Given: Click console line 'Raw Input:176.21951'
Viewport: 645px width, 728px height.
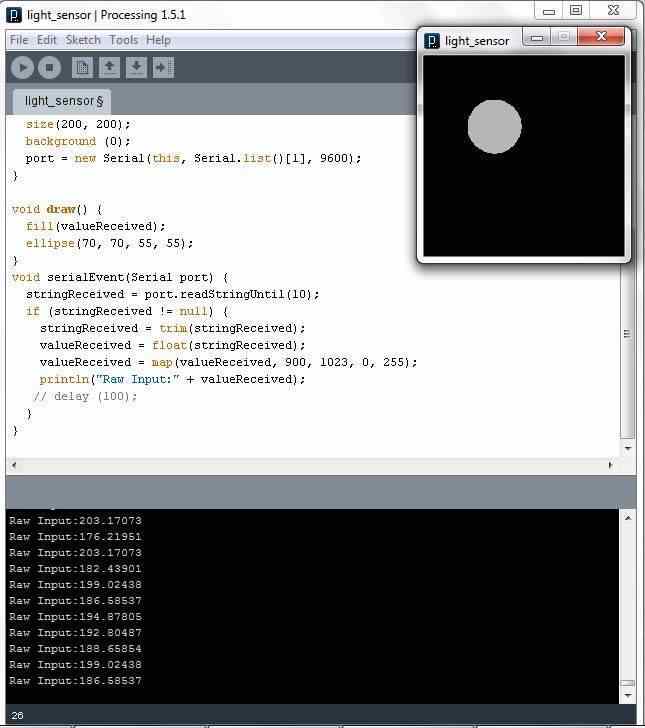Looking at the screenshot, I should [75, 537].
